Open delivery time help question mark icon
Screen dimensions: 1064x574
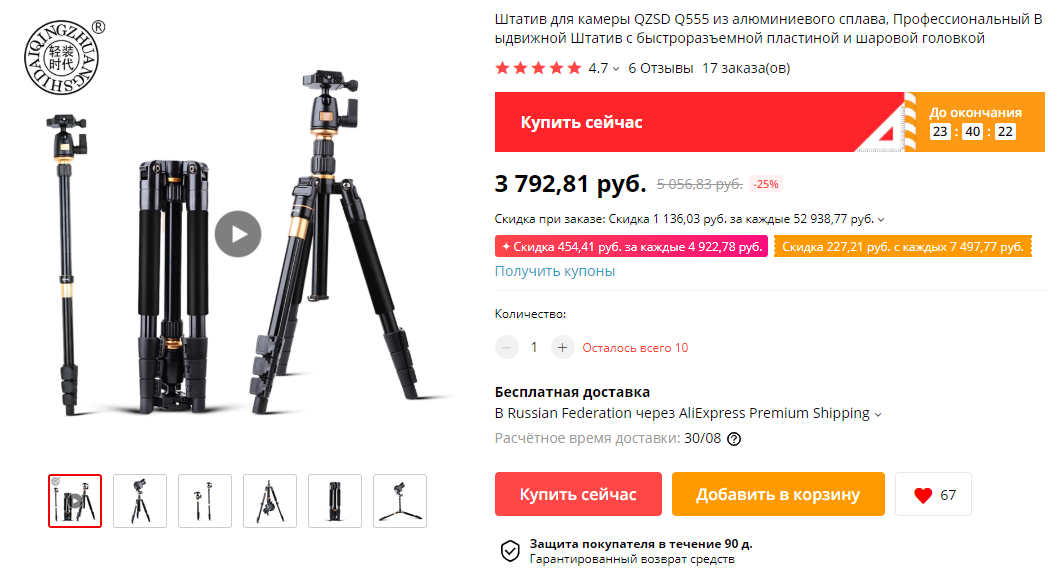tap(734, 439)
